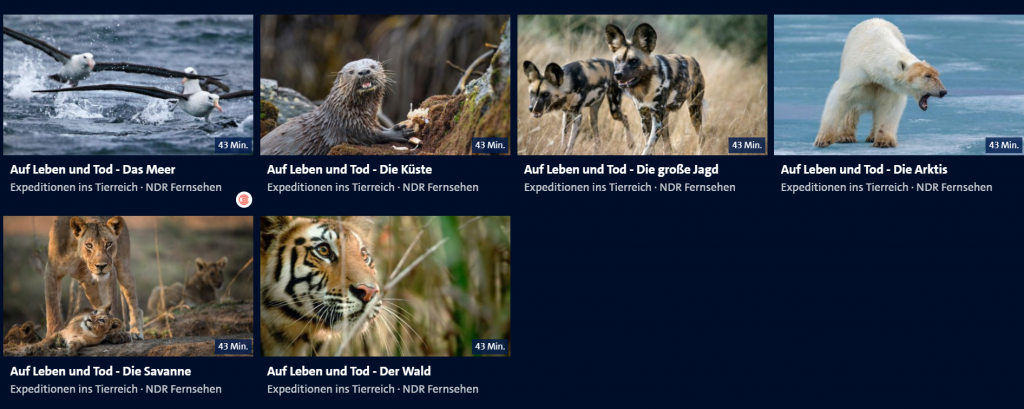
Task: Open the otter thumbnail for Die Küste
Action: (385, 85)
